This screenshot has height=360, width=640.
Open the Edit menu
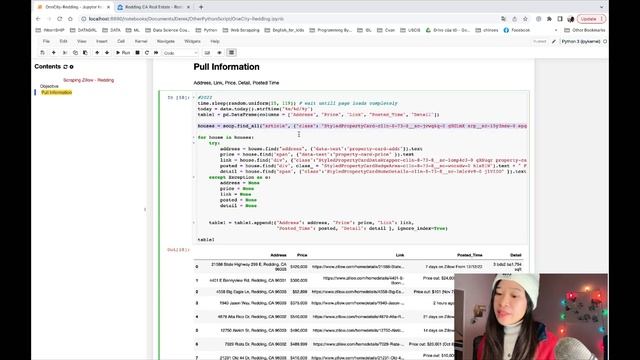(x=63, y=41)
